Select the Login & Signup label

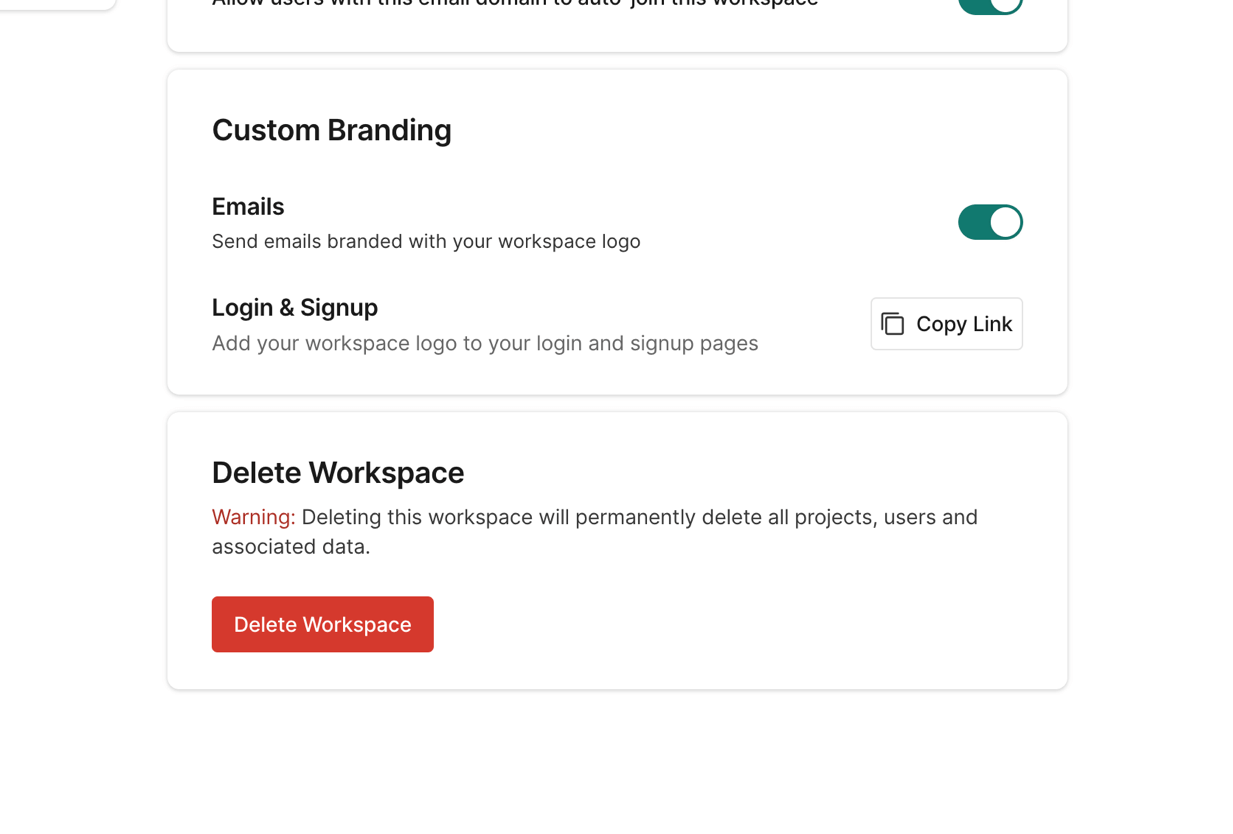tap(294, 308)
